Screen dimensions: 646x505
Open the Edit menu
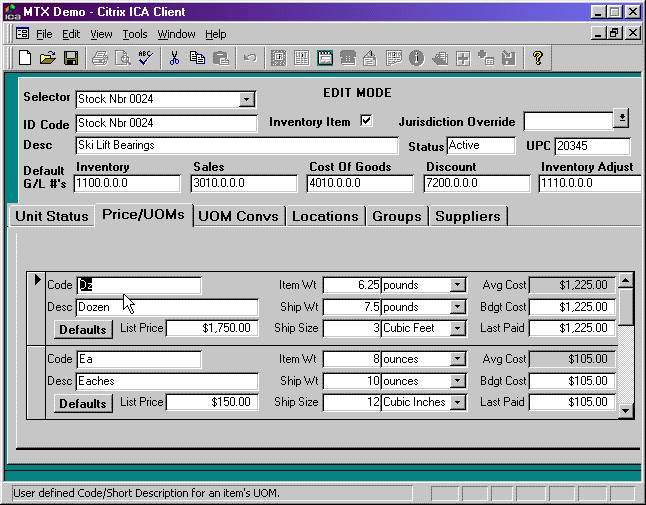(71, 34)
